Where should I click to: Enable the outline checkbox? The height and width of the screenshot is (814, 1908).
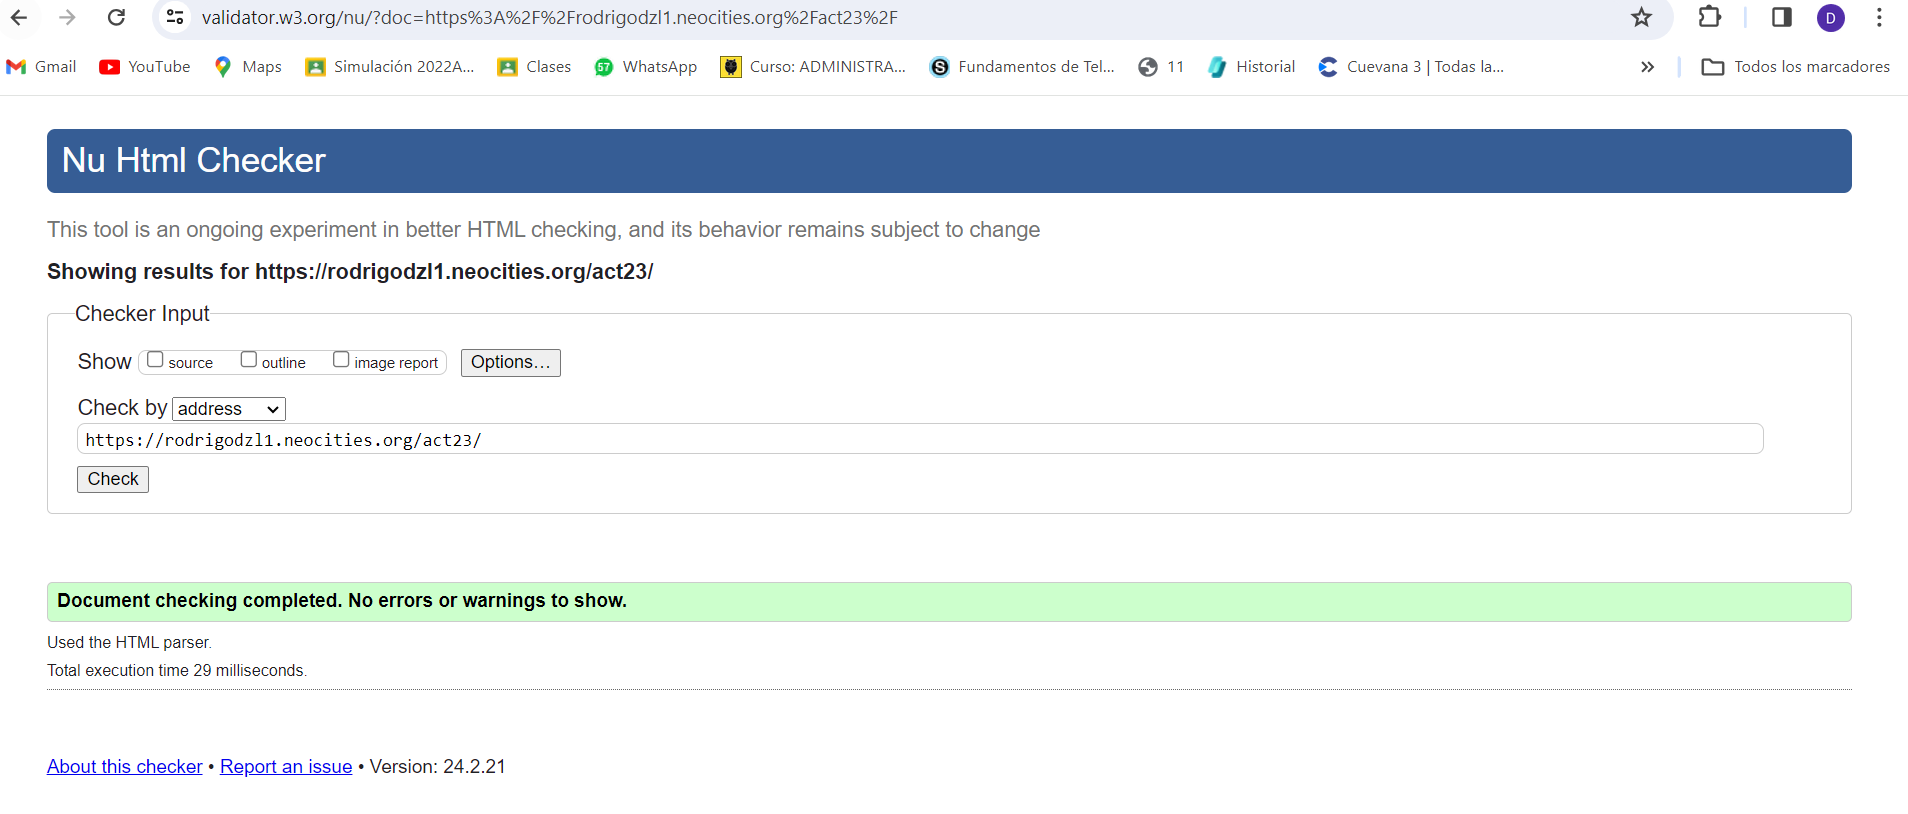tap(249, 359)
